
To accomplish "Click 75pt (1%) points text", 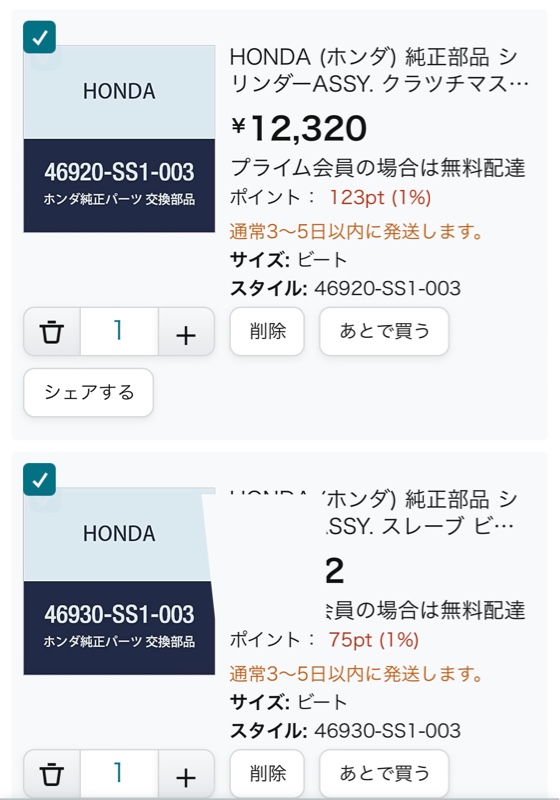I will click(374, 639).
